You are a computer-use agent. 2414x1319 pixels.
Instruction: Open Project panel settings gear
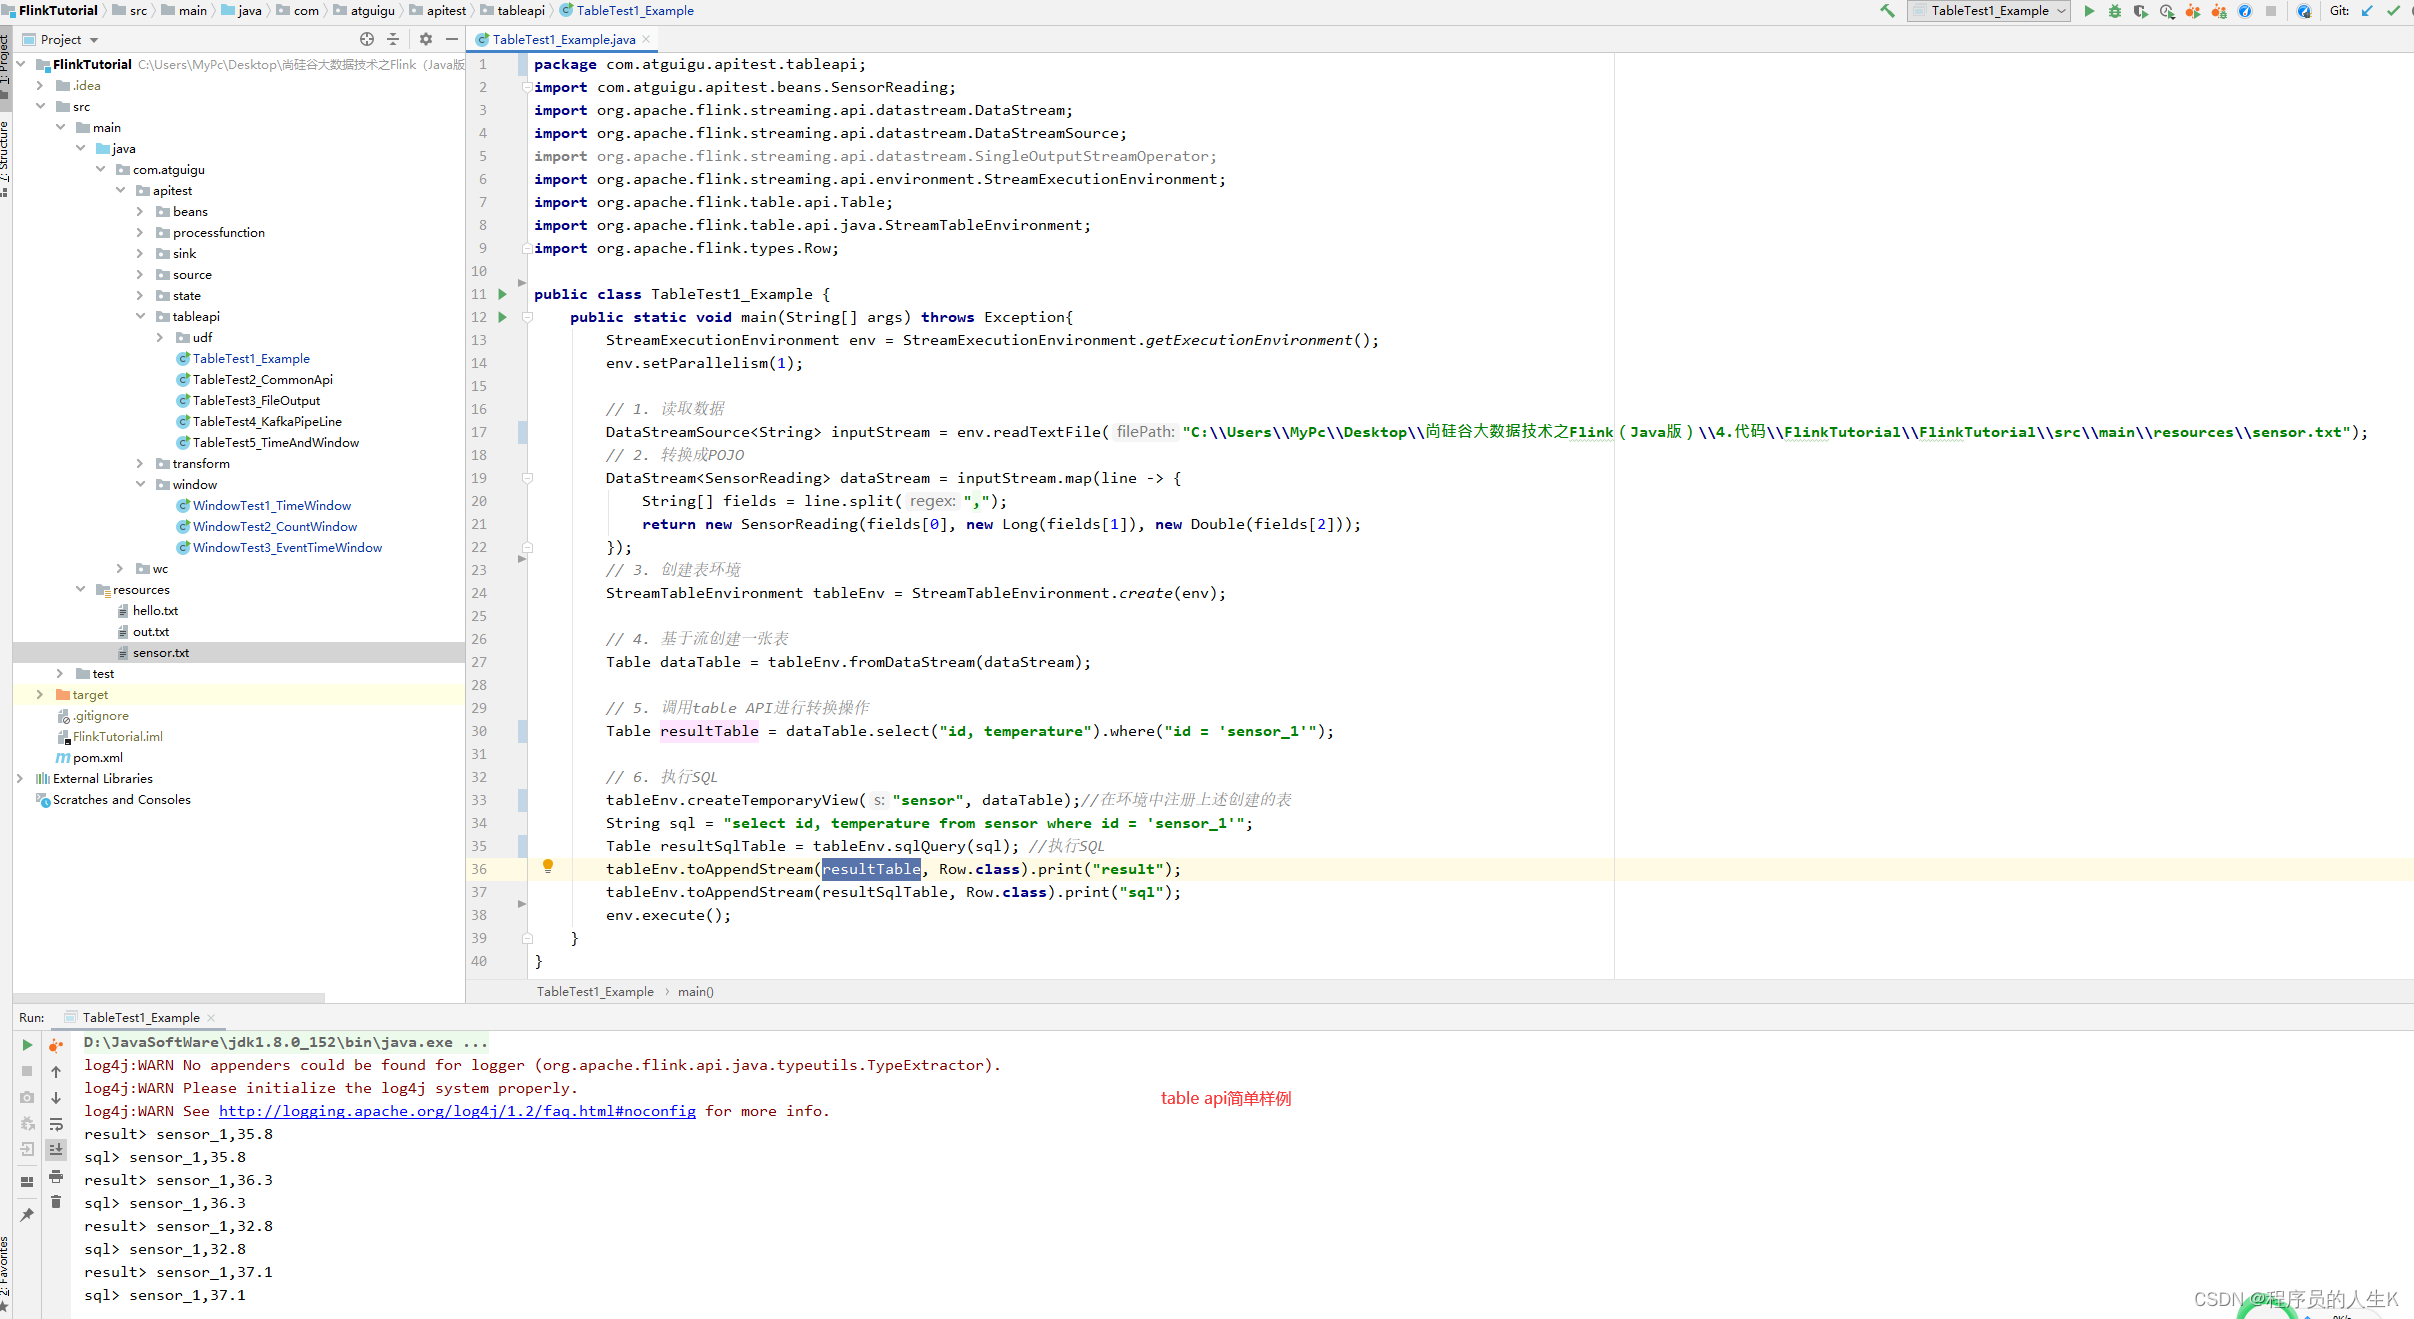click(x=426, y=39)
